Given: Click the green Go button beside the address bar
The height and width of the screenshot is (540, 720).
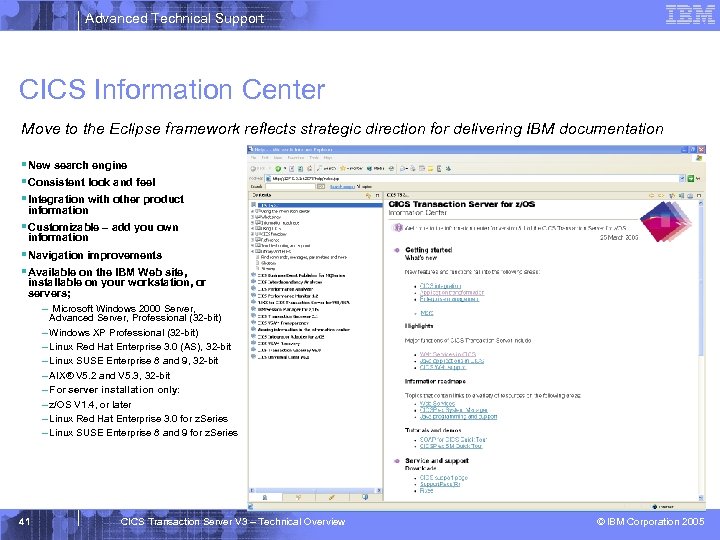Looking at the screenshot, I should [x=691, y=179].
